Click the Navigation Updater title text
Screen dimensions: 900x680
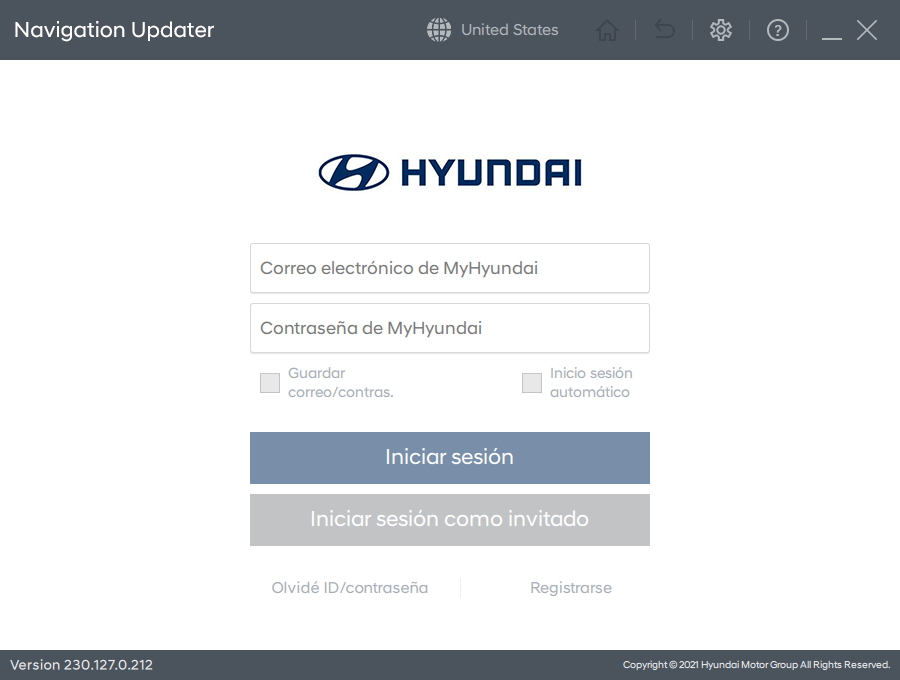114,30
